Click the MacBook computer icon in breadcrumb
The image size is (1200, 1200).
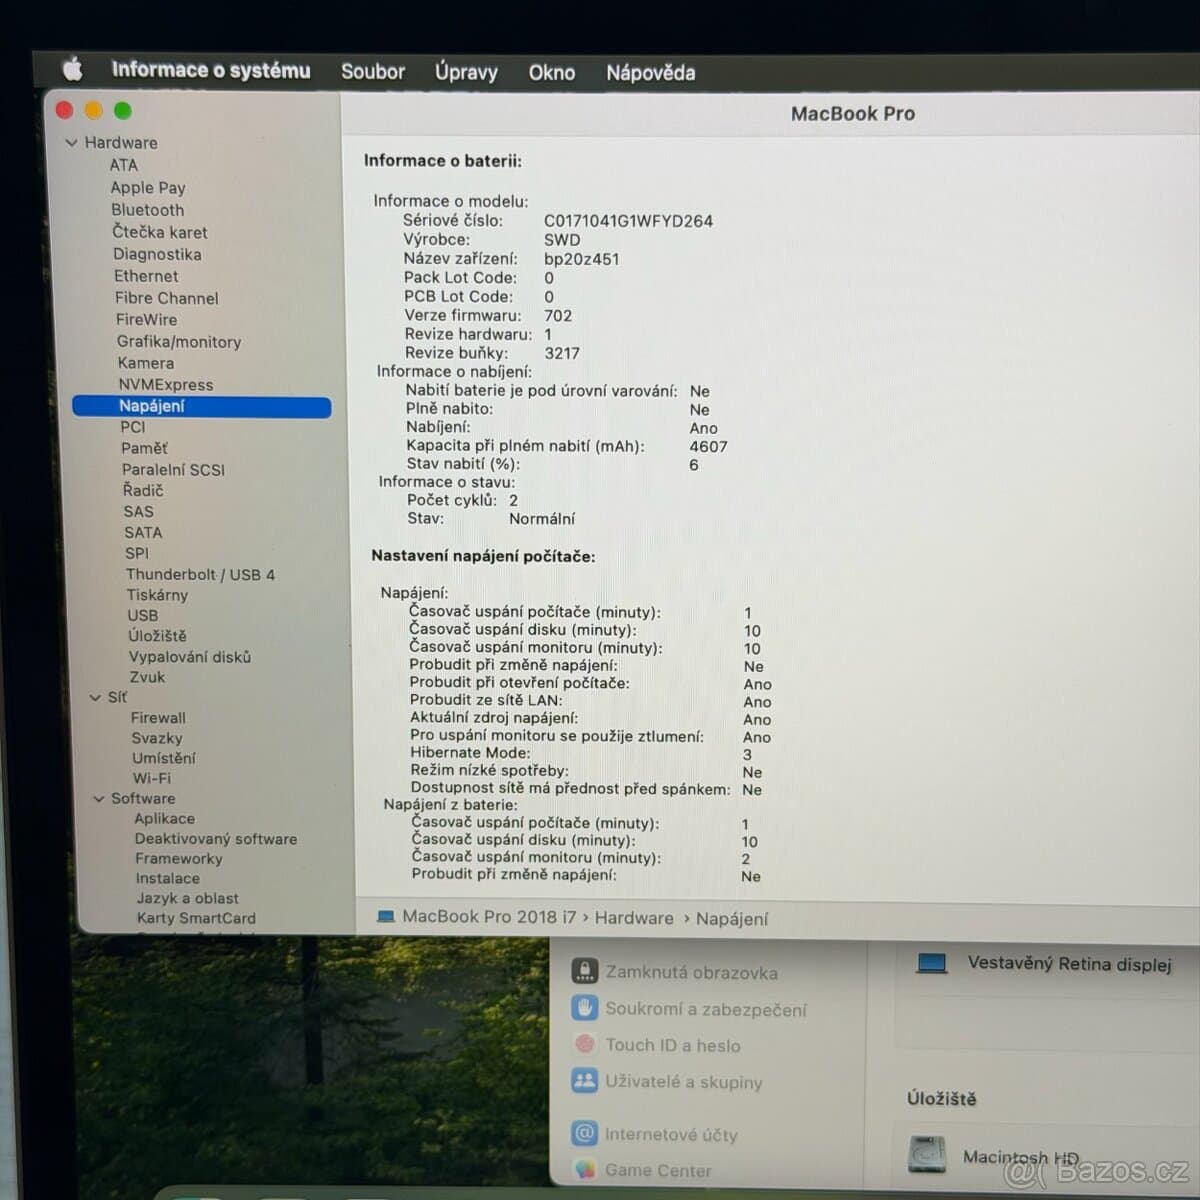click(x=386, y=916)
